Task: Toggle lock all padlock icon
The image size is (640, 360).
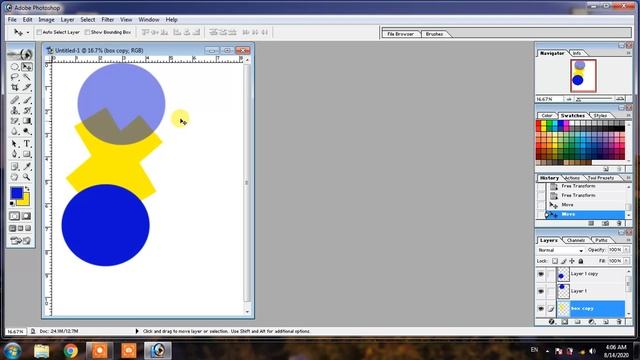Action: [x=581, y=261]
